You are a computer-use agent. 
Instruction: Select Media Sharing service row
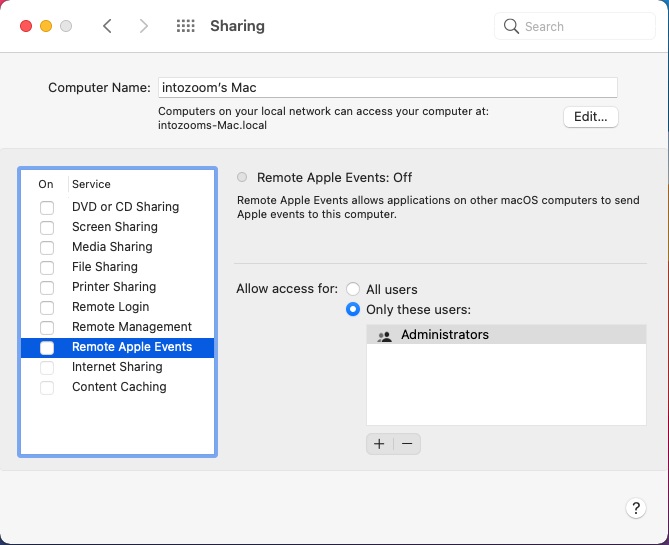pyautogui.click(x=117, y=247)
